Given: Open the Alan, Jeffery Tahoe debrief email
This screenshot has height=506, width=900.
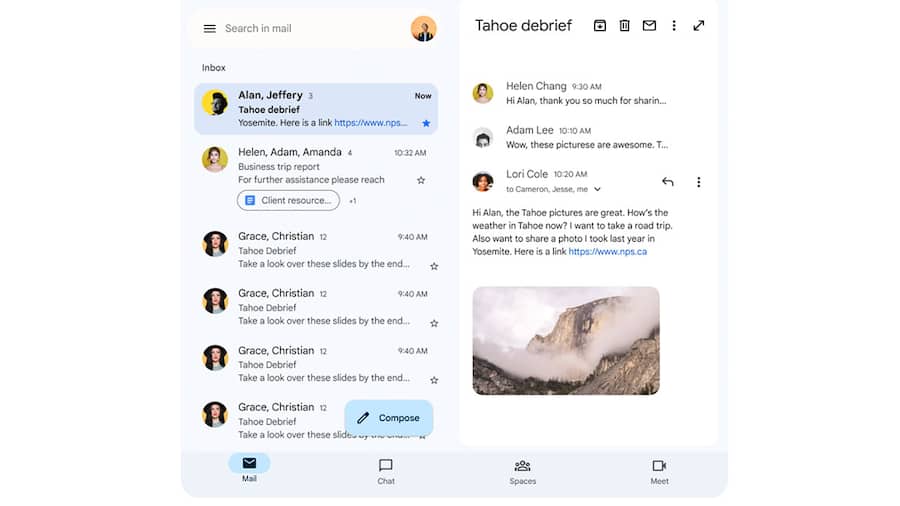Looking at the screenshot, I should coord(316,109).
